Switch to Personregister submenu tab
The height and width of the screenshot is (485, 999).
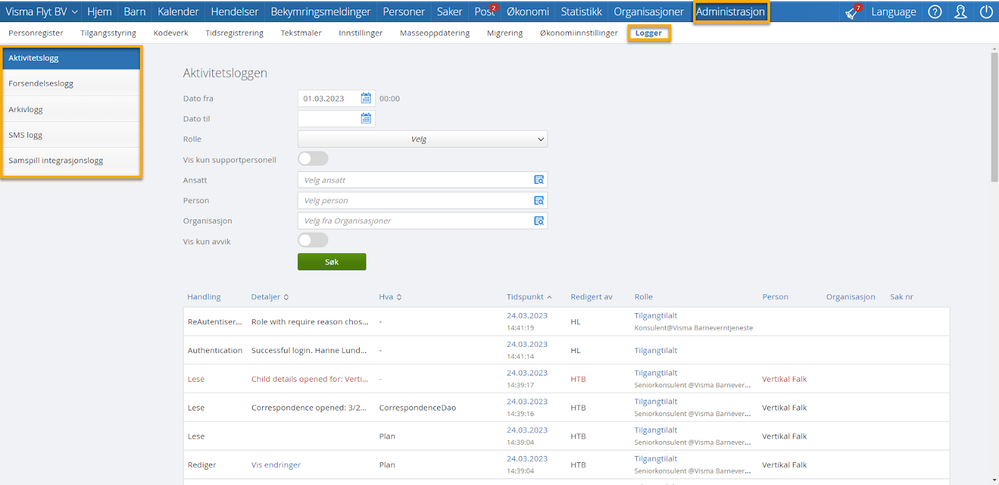(36, 33)
